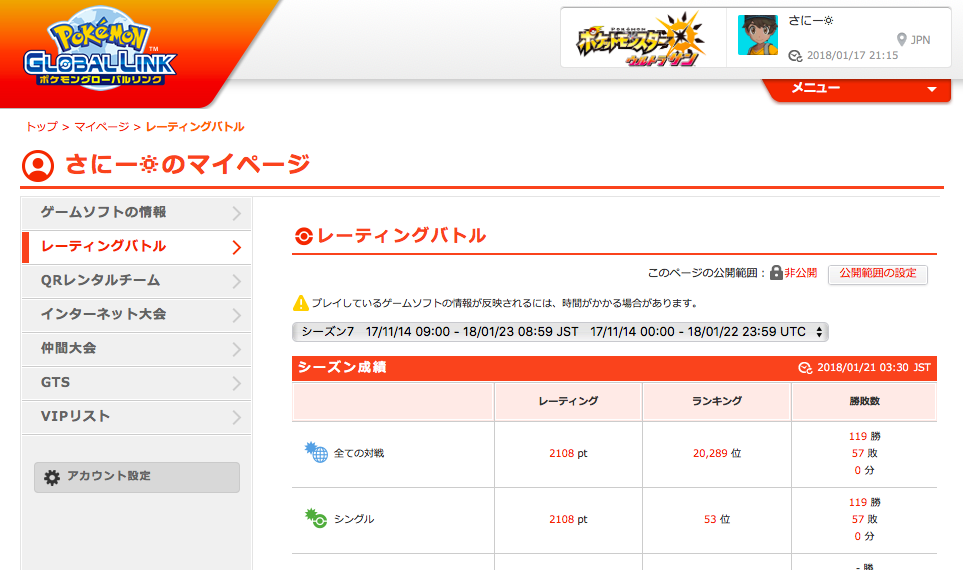963x570 pixels.
Task: Open アカウント設定 button
Action: click(x=137, y=477)
